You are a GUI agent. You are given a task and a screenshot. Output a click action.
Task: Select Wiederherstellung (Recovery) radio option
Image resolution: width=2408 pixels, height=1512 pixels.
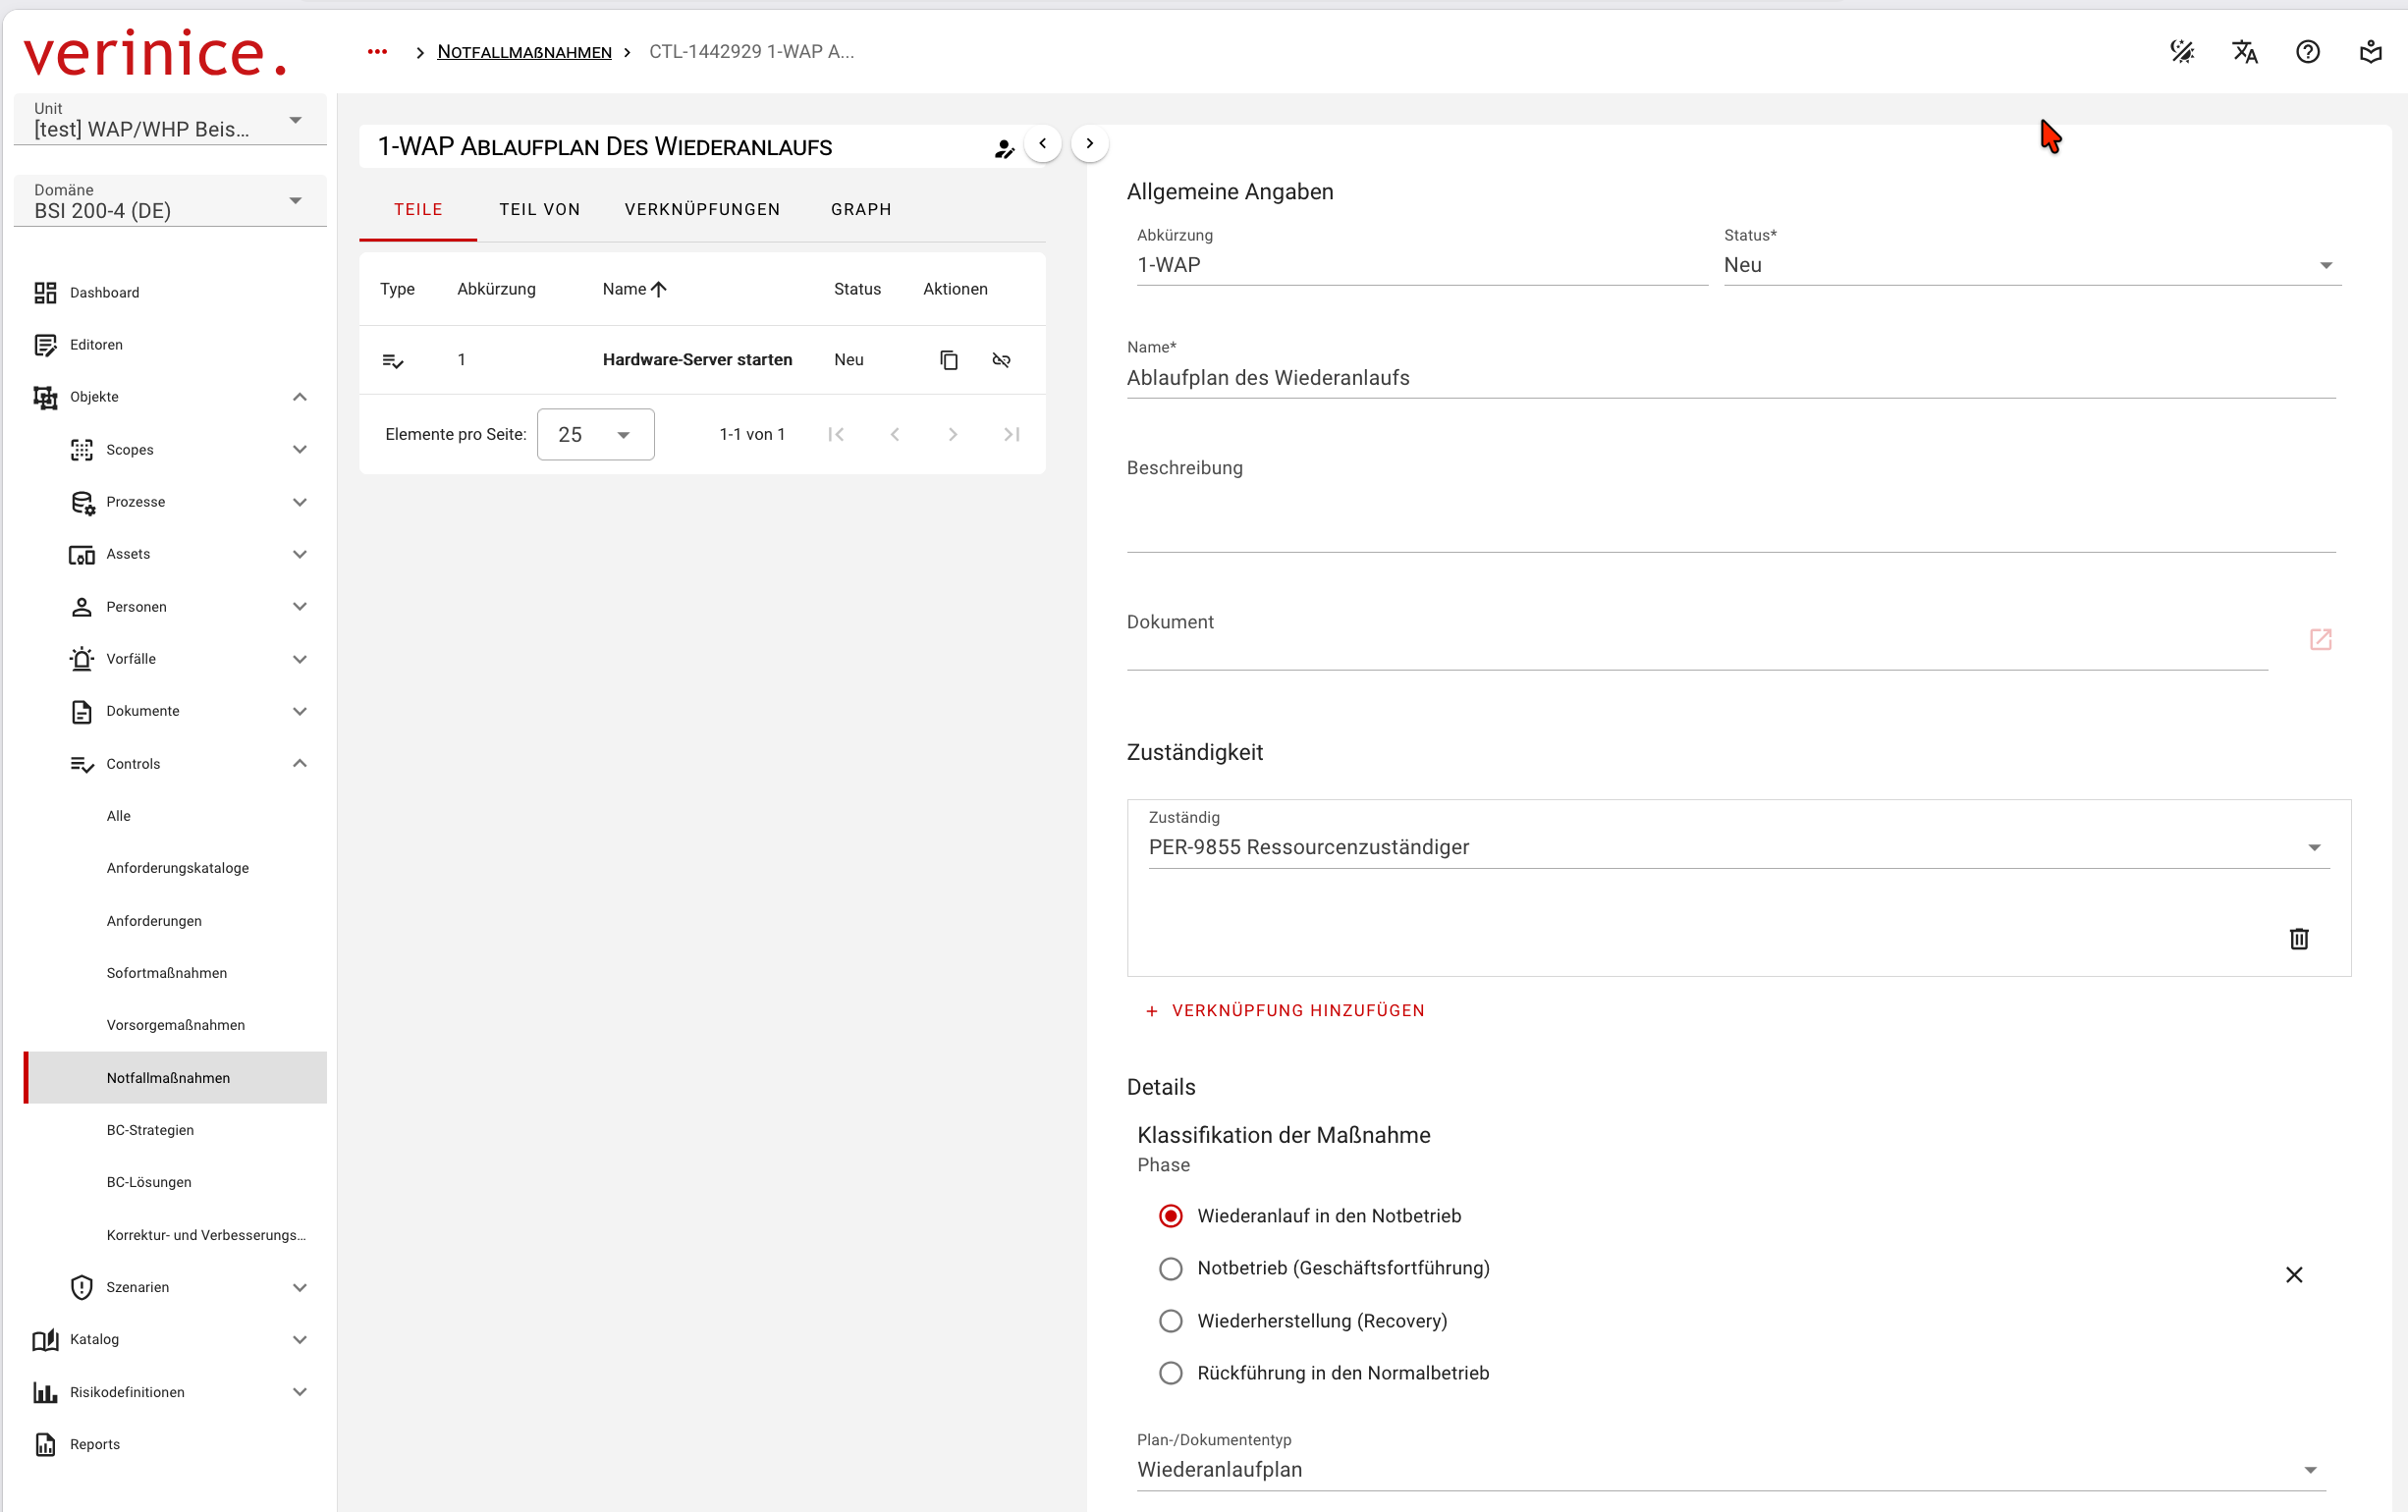click(x=1170, y=1321)
